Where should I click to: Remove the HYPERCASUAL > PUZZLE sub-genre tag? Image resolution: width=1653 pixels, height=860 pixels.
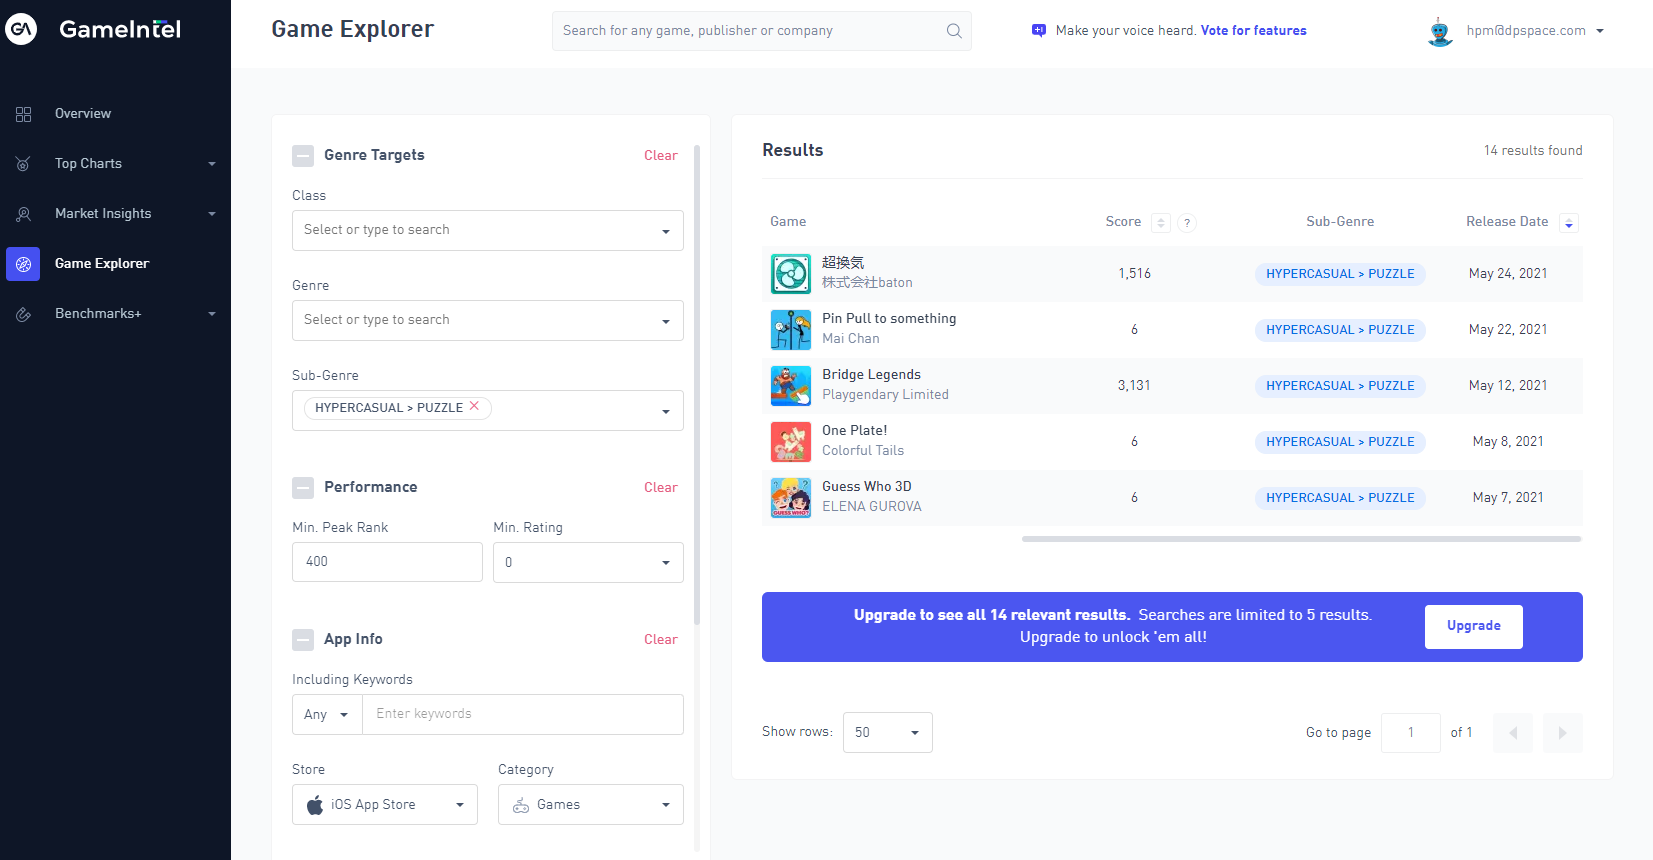pos(475,406)
